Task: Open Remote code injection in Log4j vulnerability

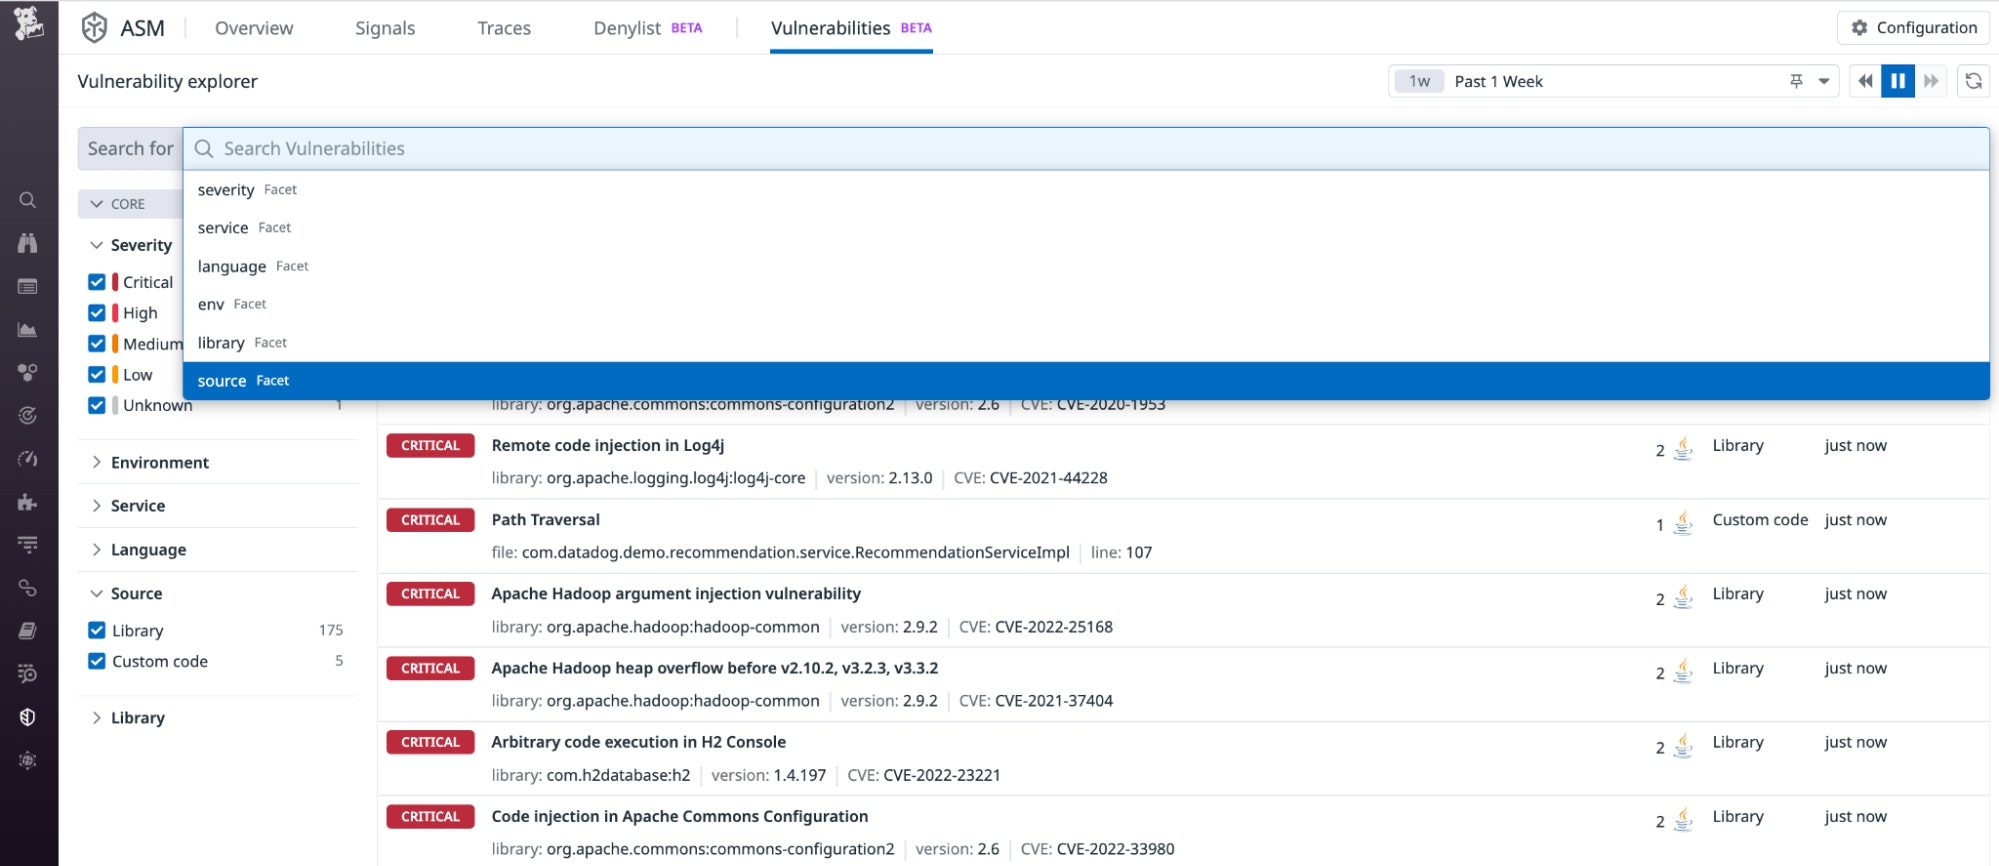Action: coord(608,445)
